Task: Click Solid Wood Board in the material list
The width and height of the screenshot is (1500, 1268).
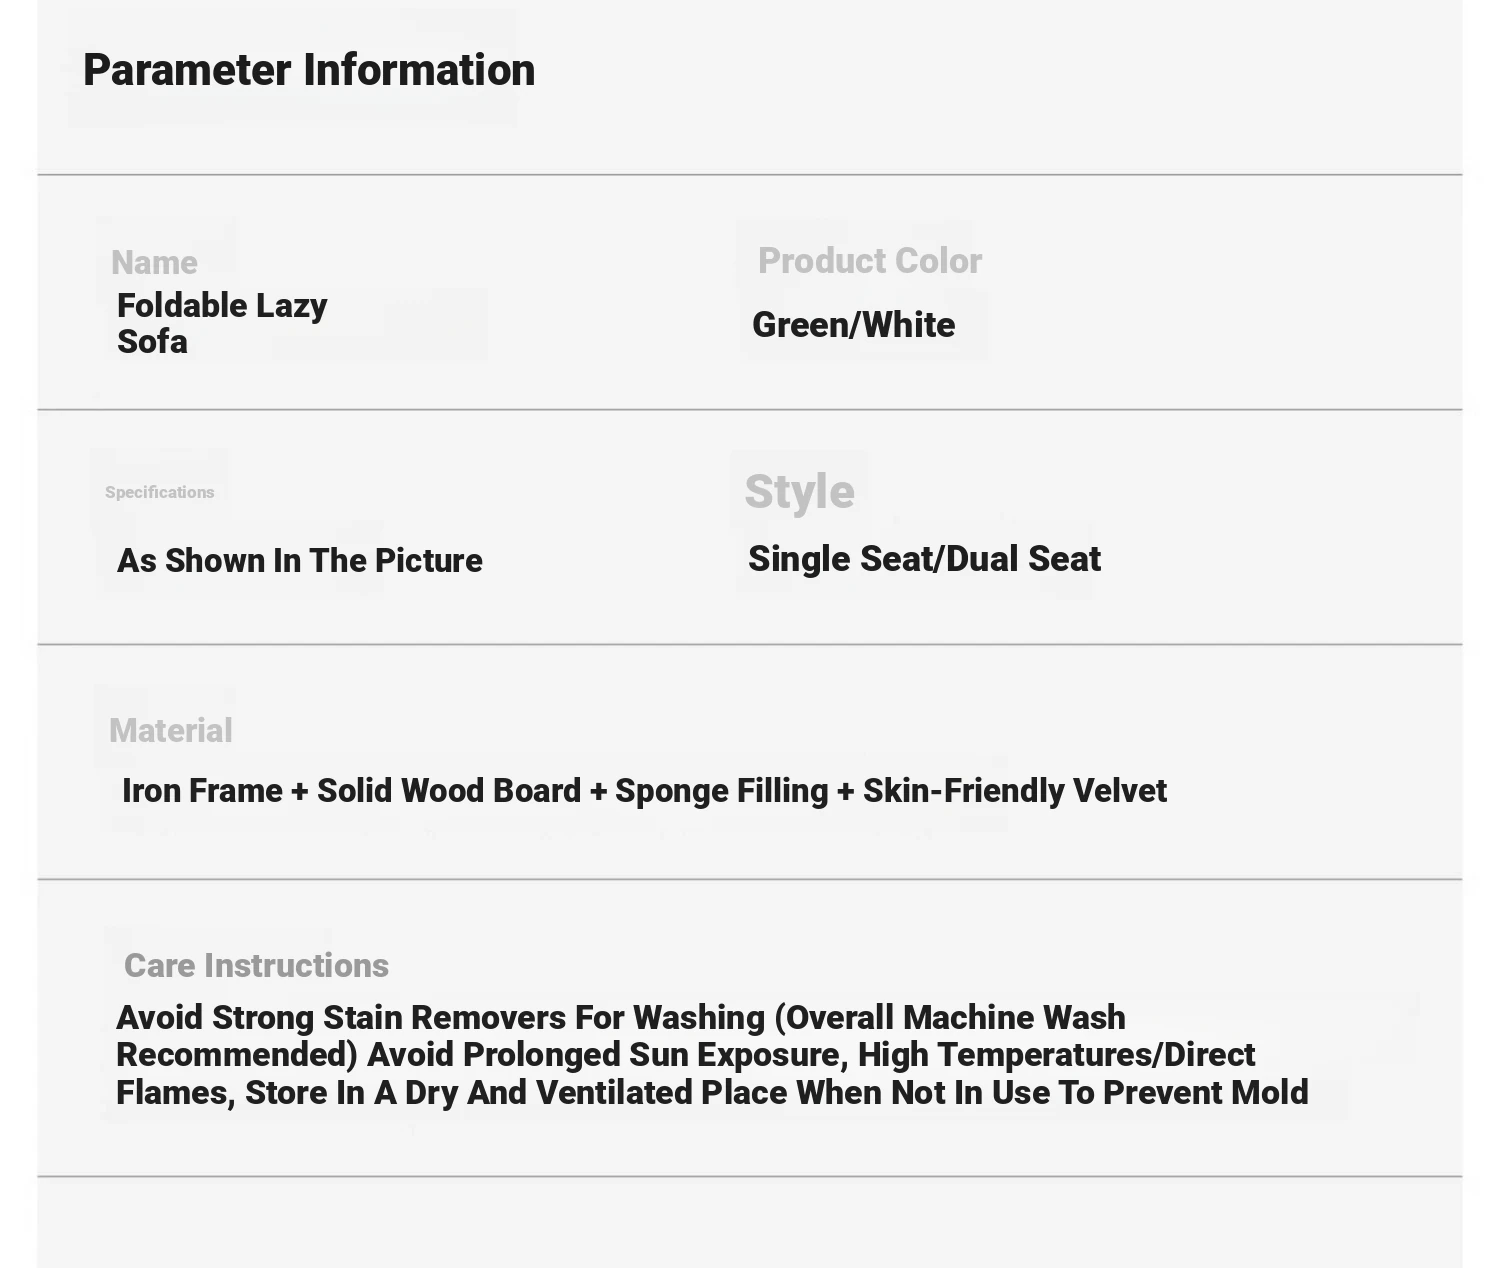Action: (448, 791)
